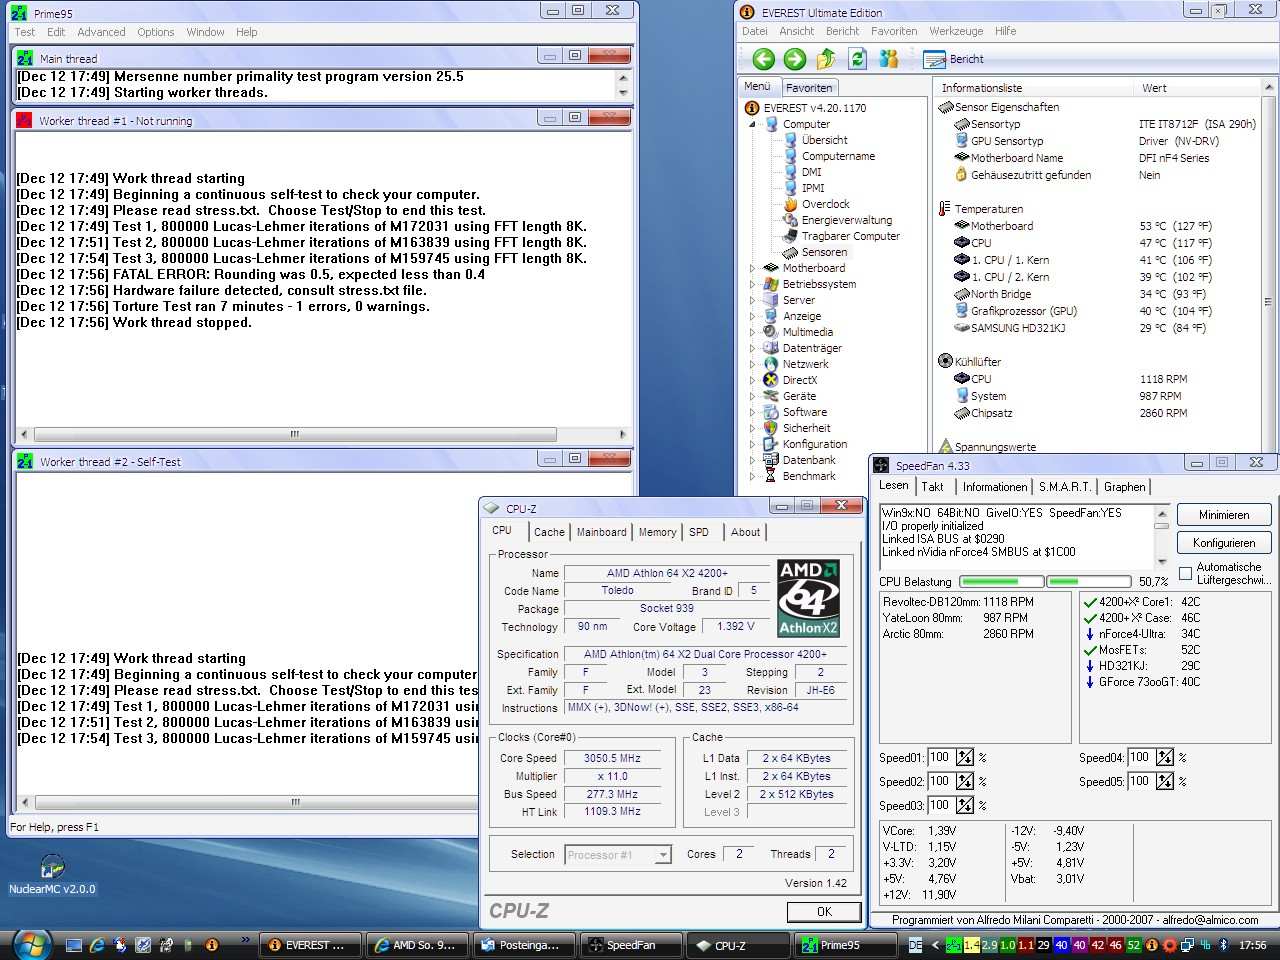
Task: Click Main thread window vertical scrollbar down arrow
Action: point(624,93)
